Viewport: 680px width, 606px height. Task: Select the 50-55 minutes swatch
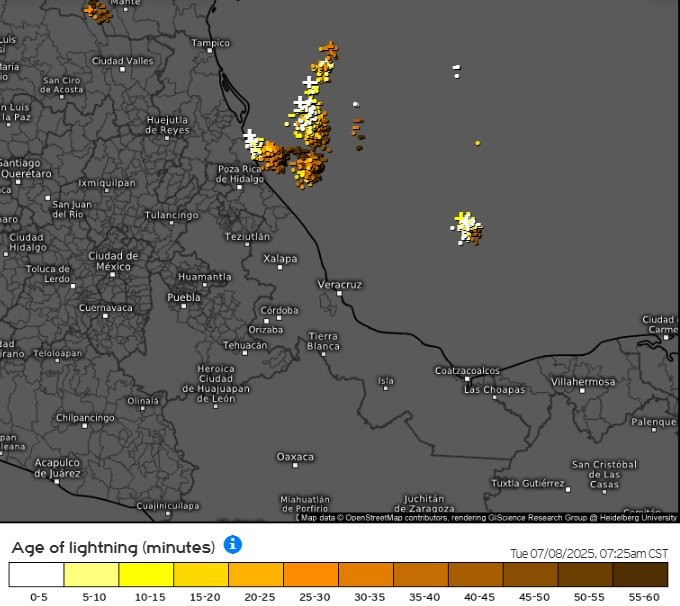(586, 575)
